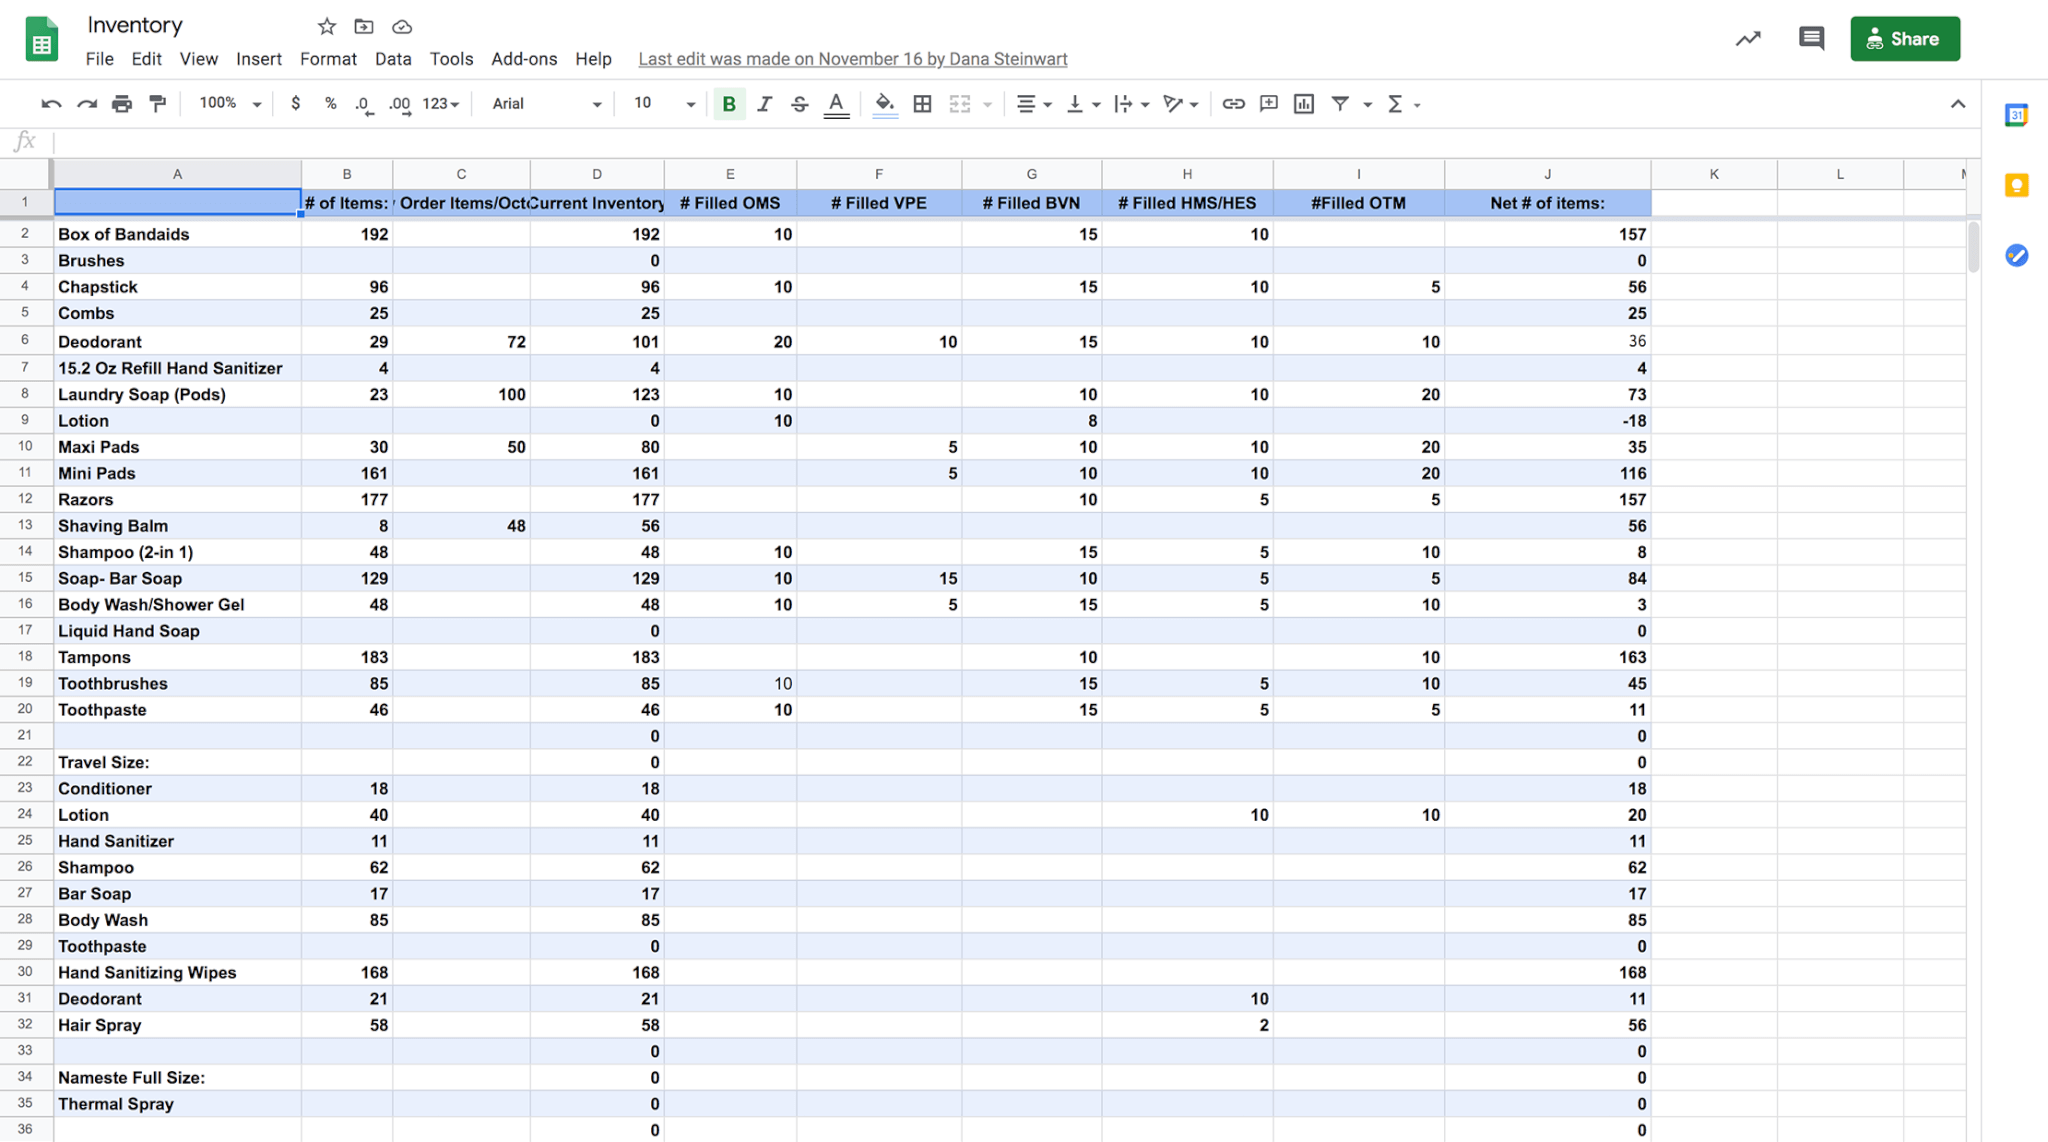
Task: Click the Create a filter icon
Action: click(x=1340, y=104)
